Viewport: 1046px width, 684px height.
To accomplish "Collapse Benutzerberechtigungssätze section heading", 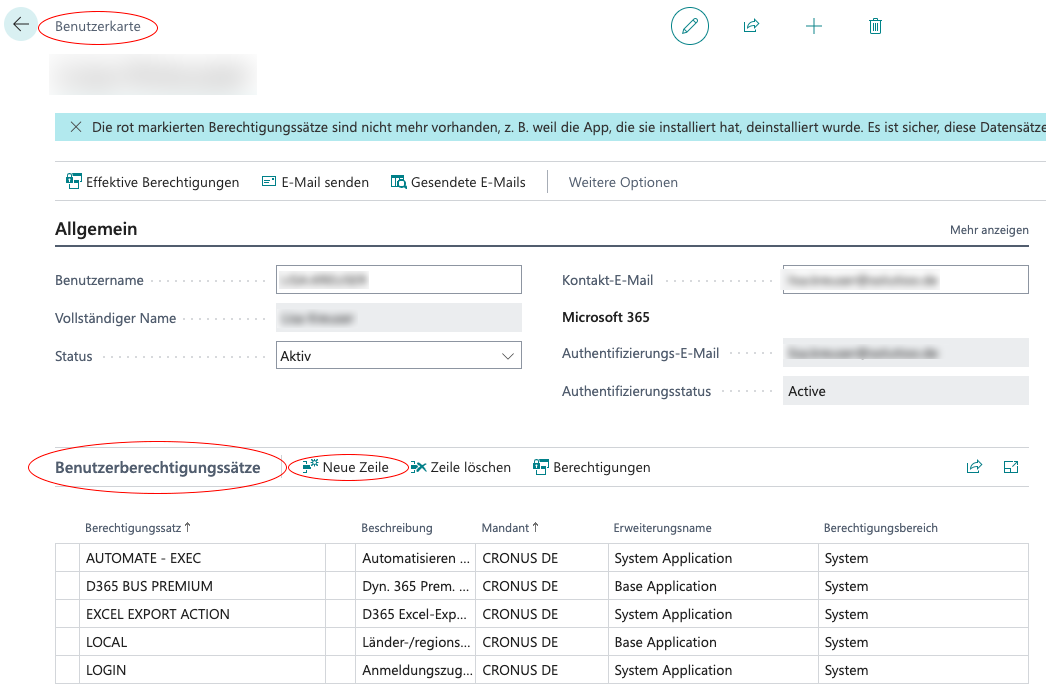I will pyautogui.click(x=157, y=467).
